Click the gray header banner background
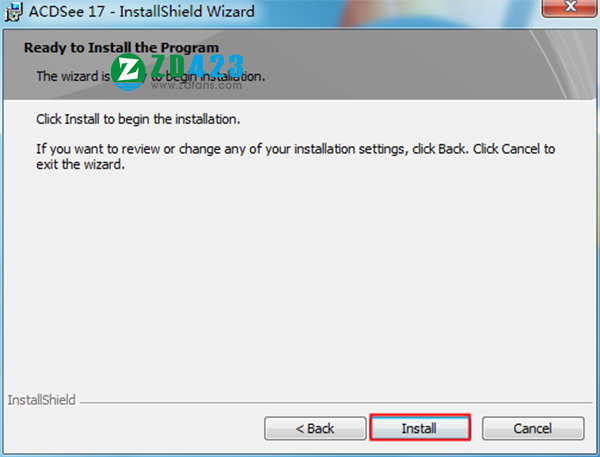Screen dimensions: 600x457 click(x=383, y=65)
